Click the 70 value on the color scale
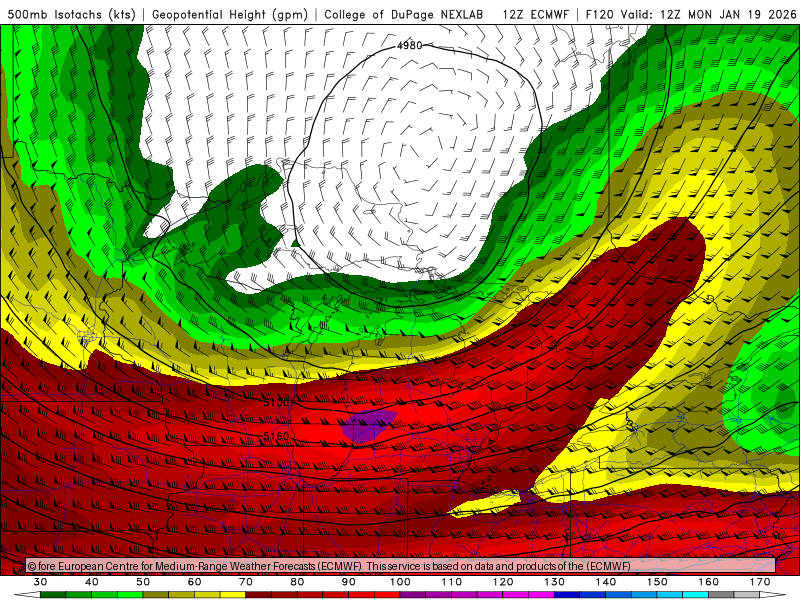This screenshot has width=800, height=600. tap(246, 582)
